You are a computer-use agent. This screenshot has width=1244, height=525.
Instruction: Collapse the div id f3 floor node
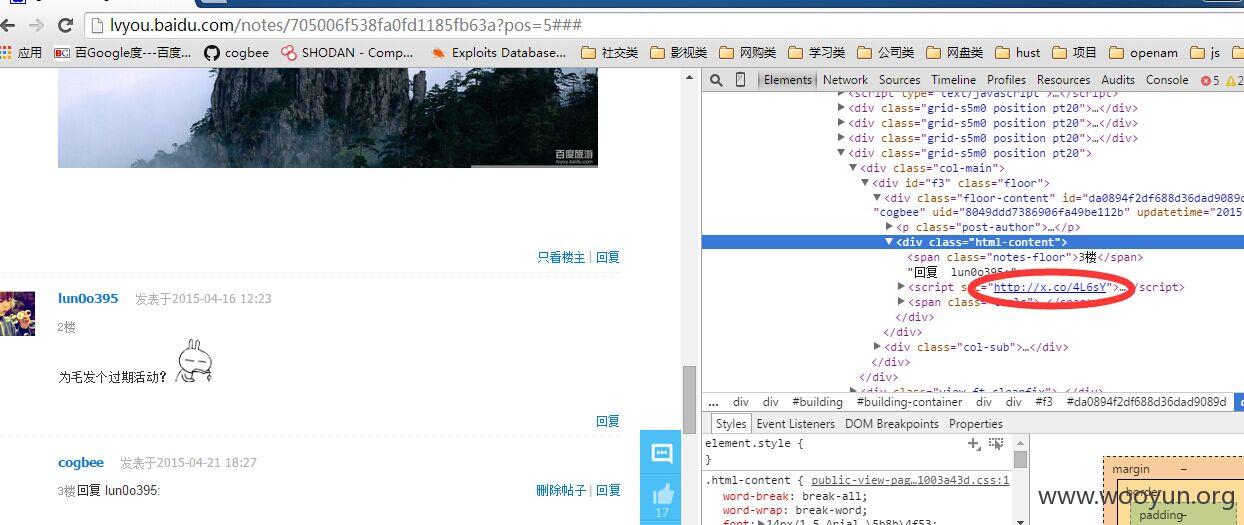865,183
